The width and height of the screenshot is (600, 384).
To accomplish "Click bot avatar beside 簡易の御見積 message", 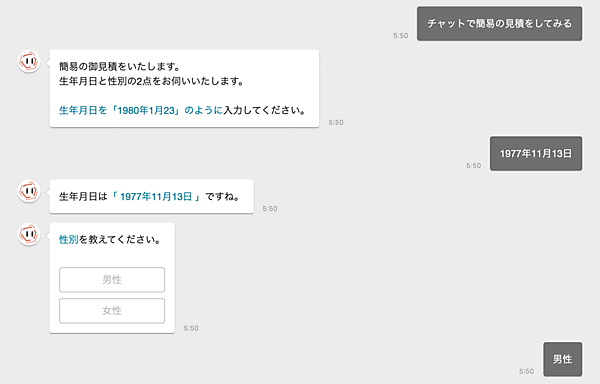I will [29, 61].
